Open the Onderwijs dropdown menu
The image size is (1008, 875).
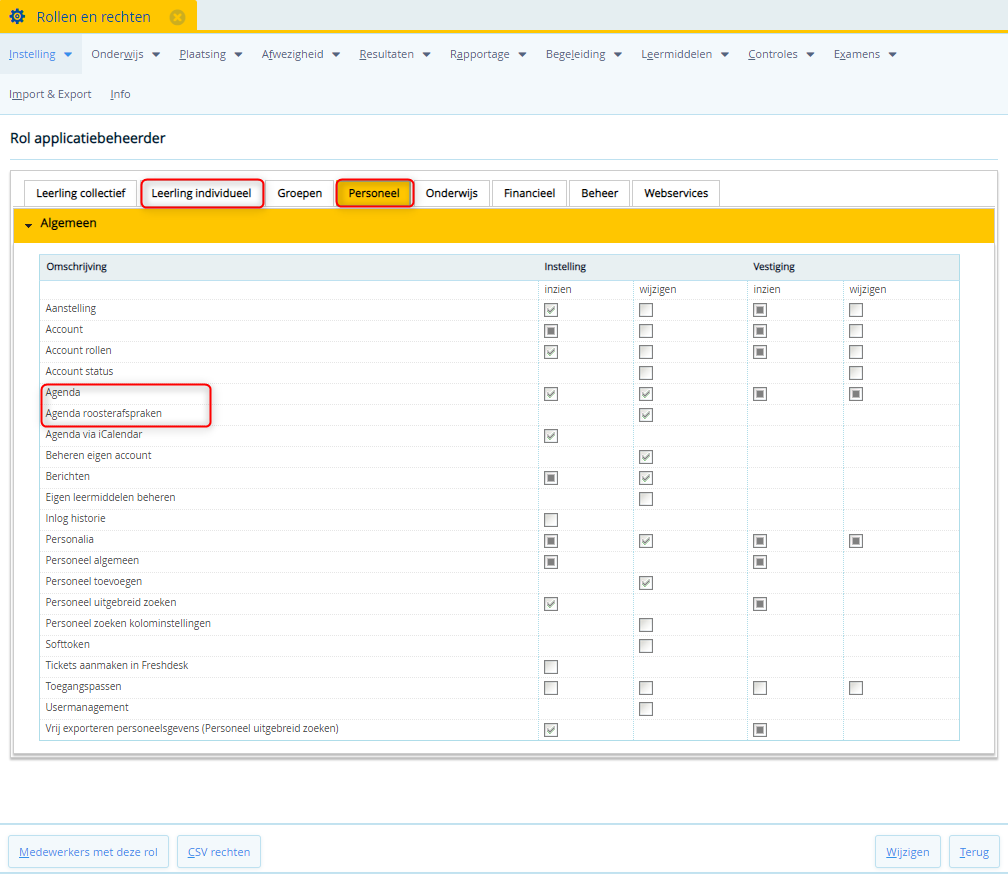coord(125,55)
